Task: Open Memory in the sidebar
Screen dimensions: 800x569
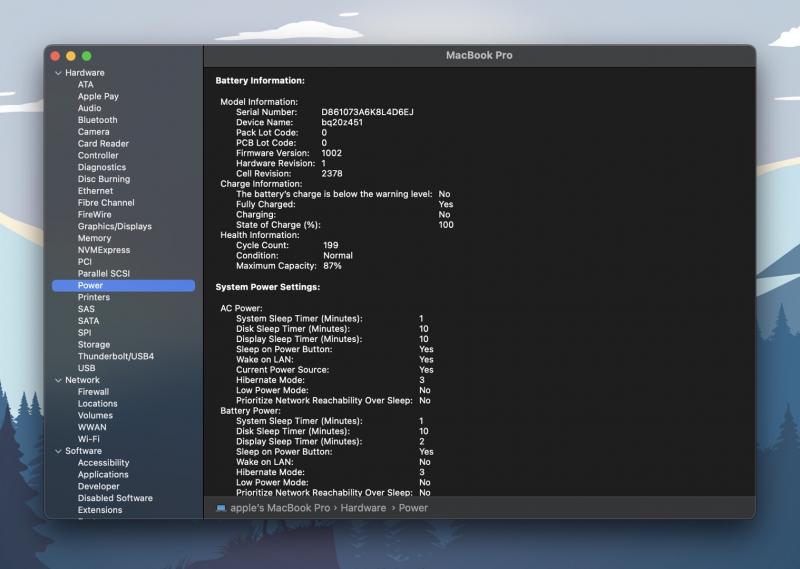Action: tap(94, 238)
